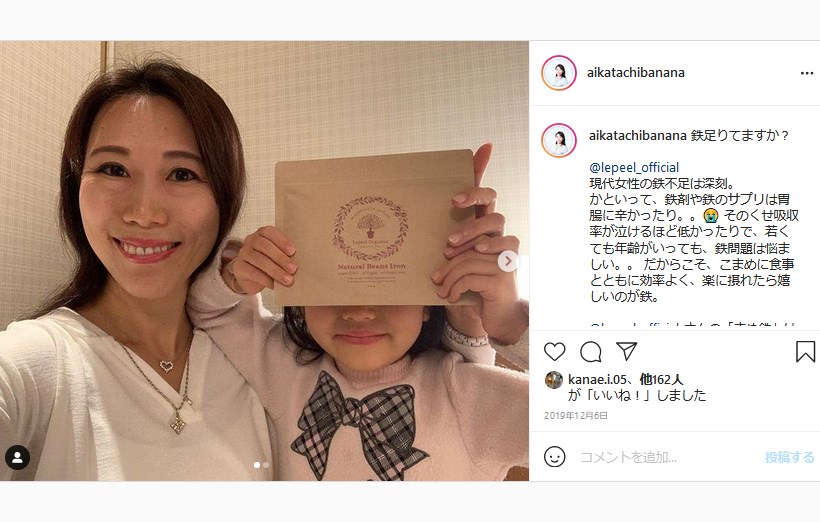Screen dimensions: 820x522
Task: Go to the next photo with arrow
Action: click(x=508, y=261)
